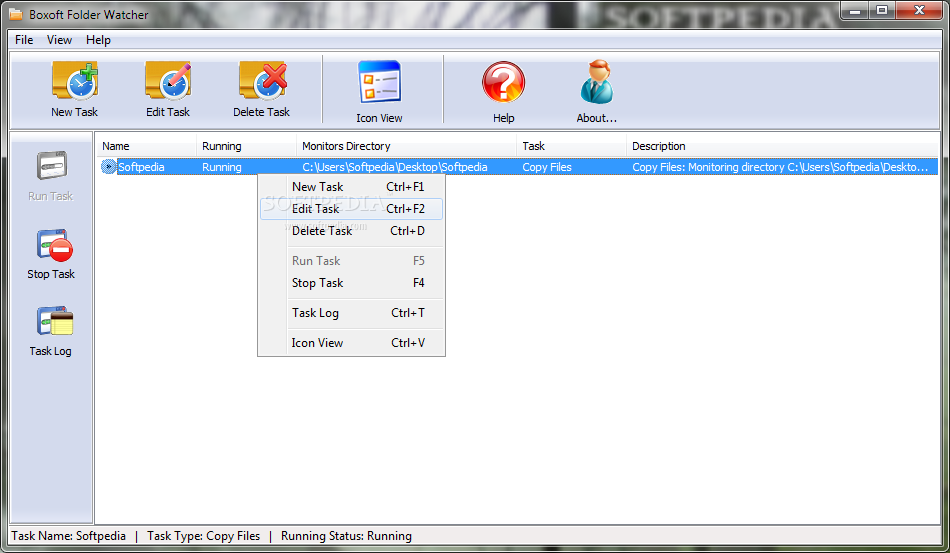Viewport: 950px width, 553px height.
Task: Click the Edit Task toolbar icon
Action: click(168, 81)
